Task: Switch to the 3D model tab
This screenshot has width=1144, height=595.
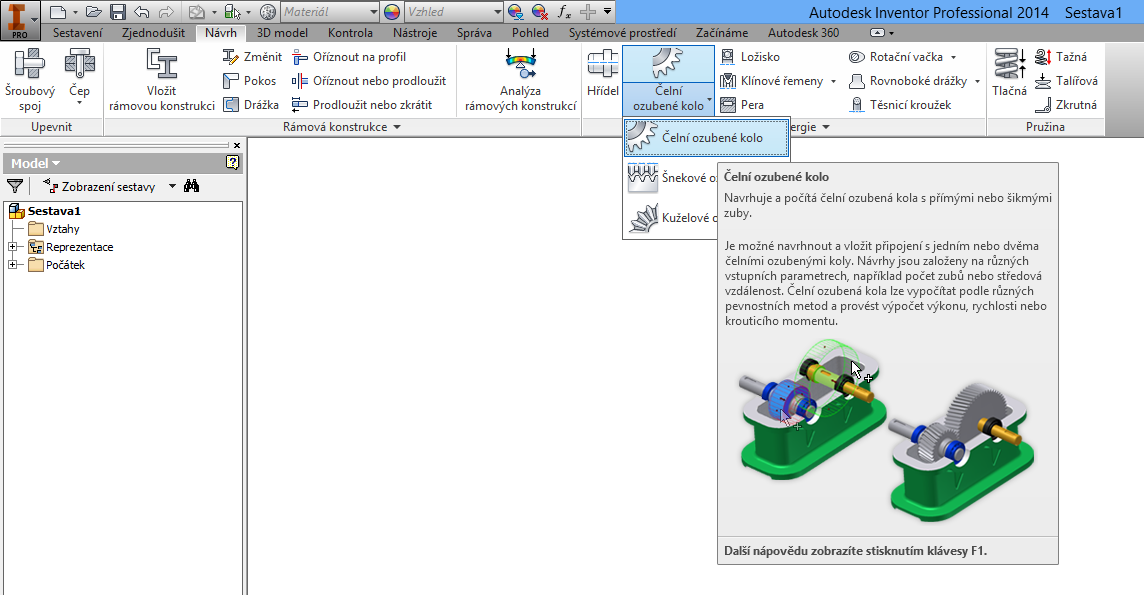Action: [282, 33]
